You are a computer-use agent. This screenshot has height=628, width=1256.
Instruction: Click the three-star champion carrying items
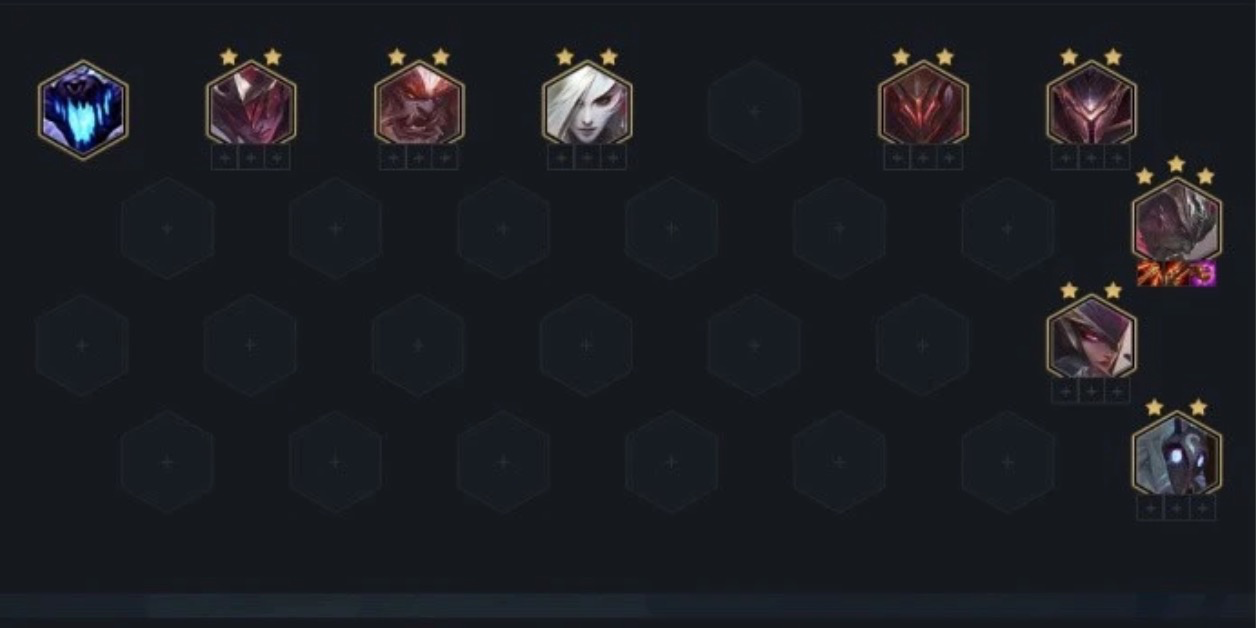tap(1177, 221)
